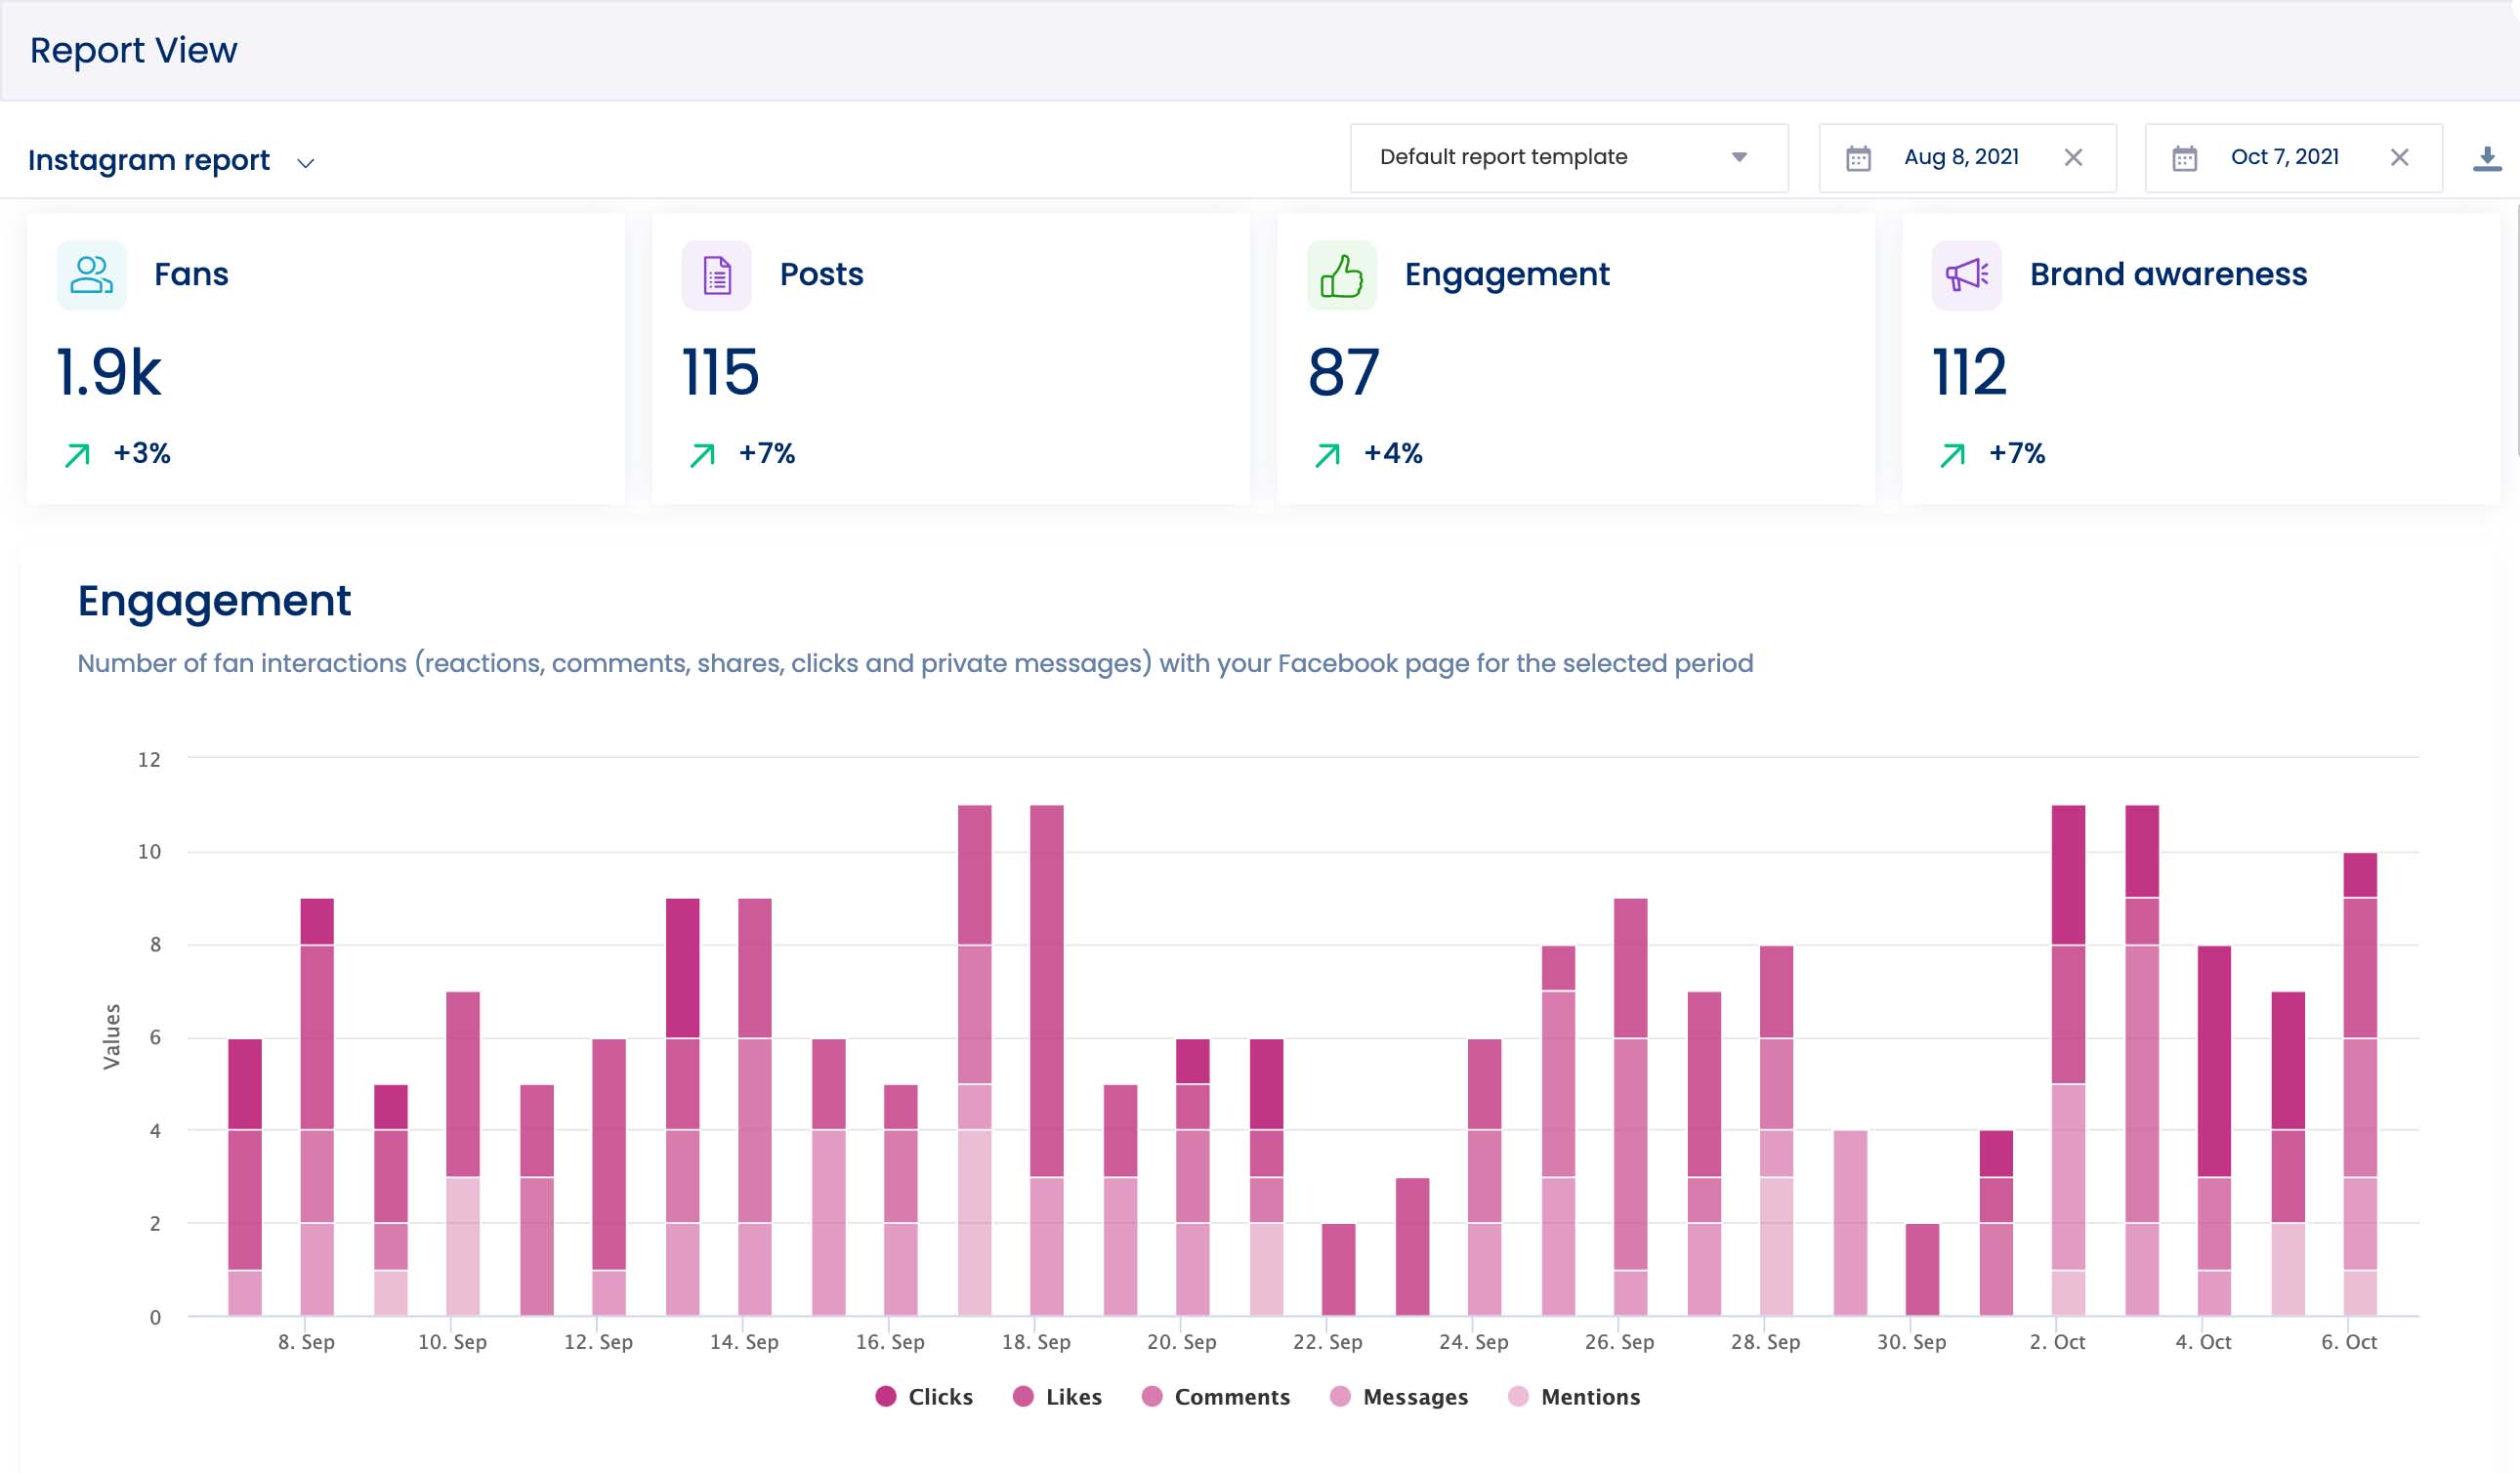Open the Instagram report selector

(150, 159)
